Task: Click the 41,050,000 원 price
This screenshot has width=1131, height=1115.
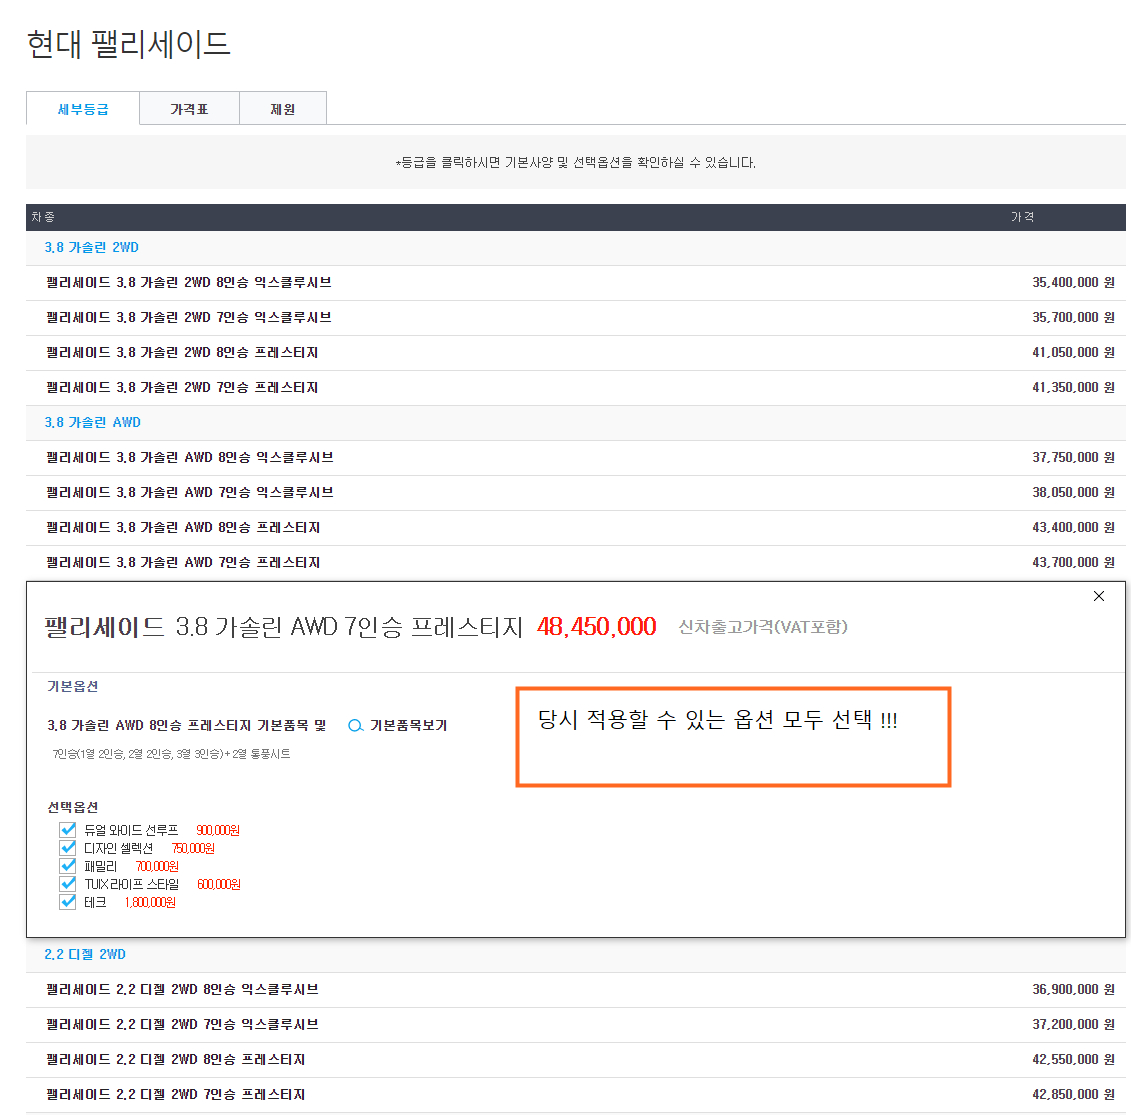Action: (x=1073, y=353)
